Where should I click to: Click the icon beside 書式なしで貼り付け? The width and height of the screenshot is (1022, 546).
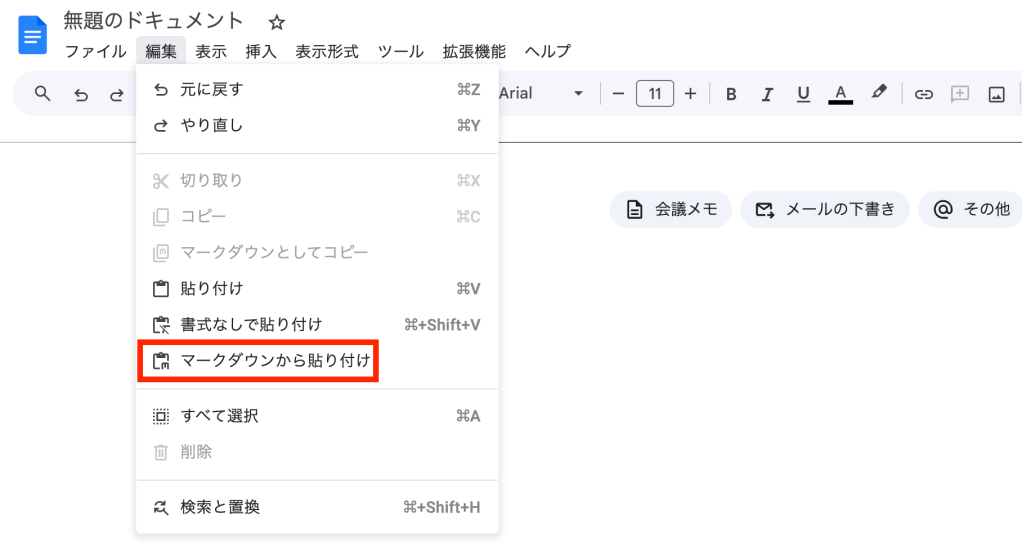160,324
